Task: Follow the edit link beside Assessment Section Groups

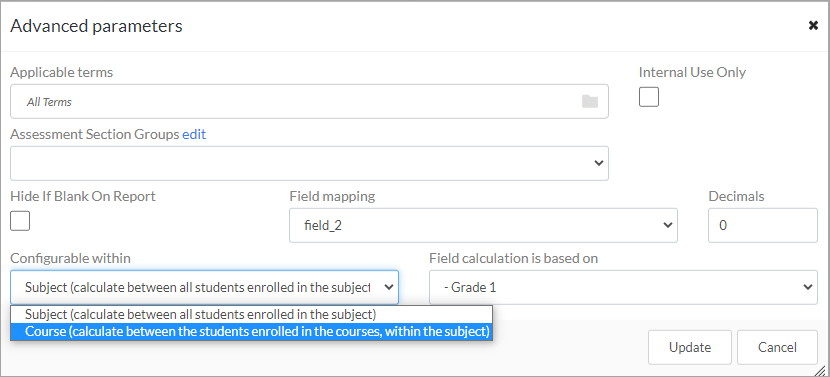Action: [194, 134]
